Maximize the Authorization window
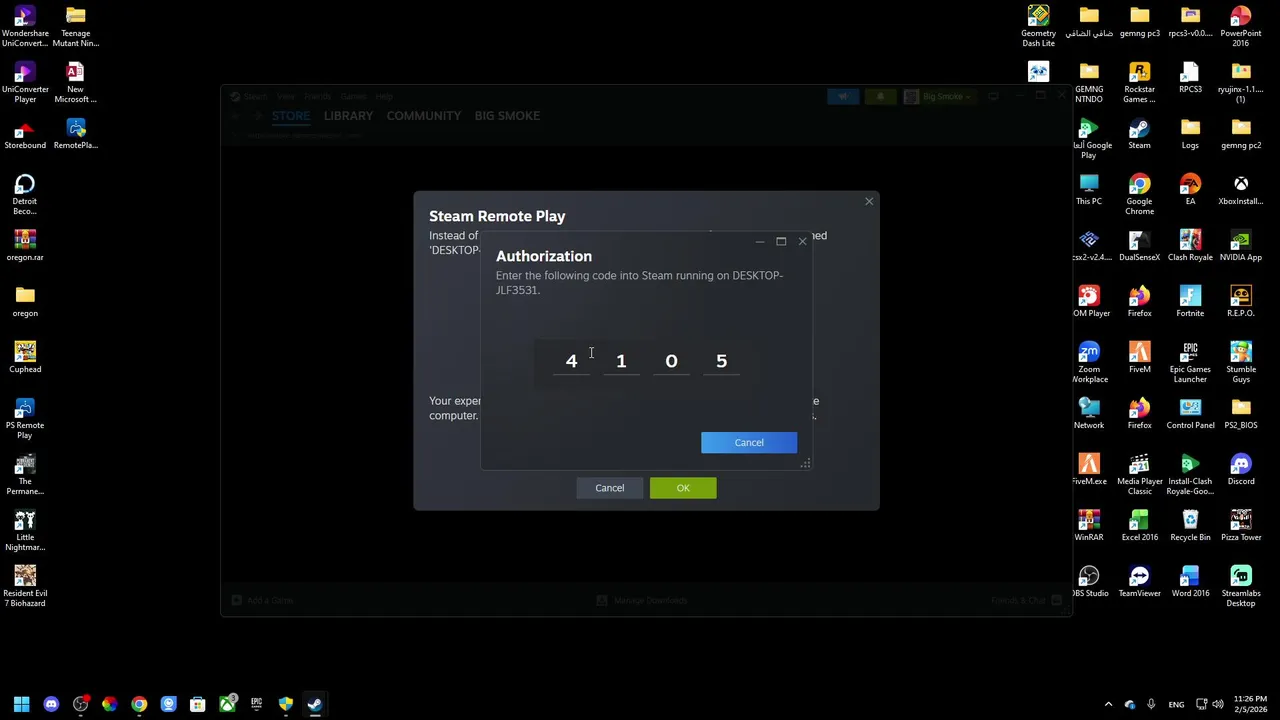Image resolution: width=1280 pixels, height=720 pixels. (x=781, y=241)
